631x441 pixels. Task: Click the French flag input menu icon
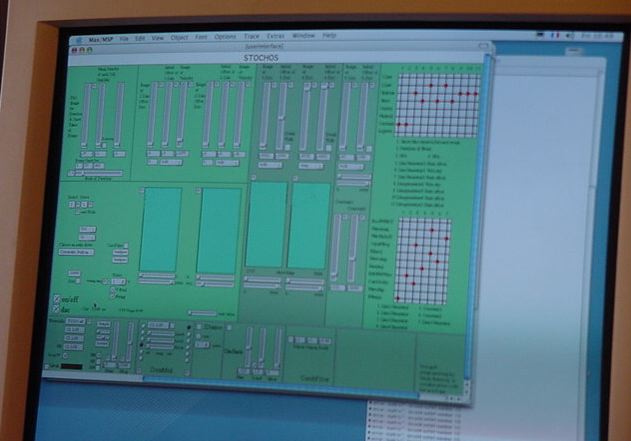tap(555, 35)
